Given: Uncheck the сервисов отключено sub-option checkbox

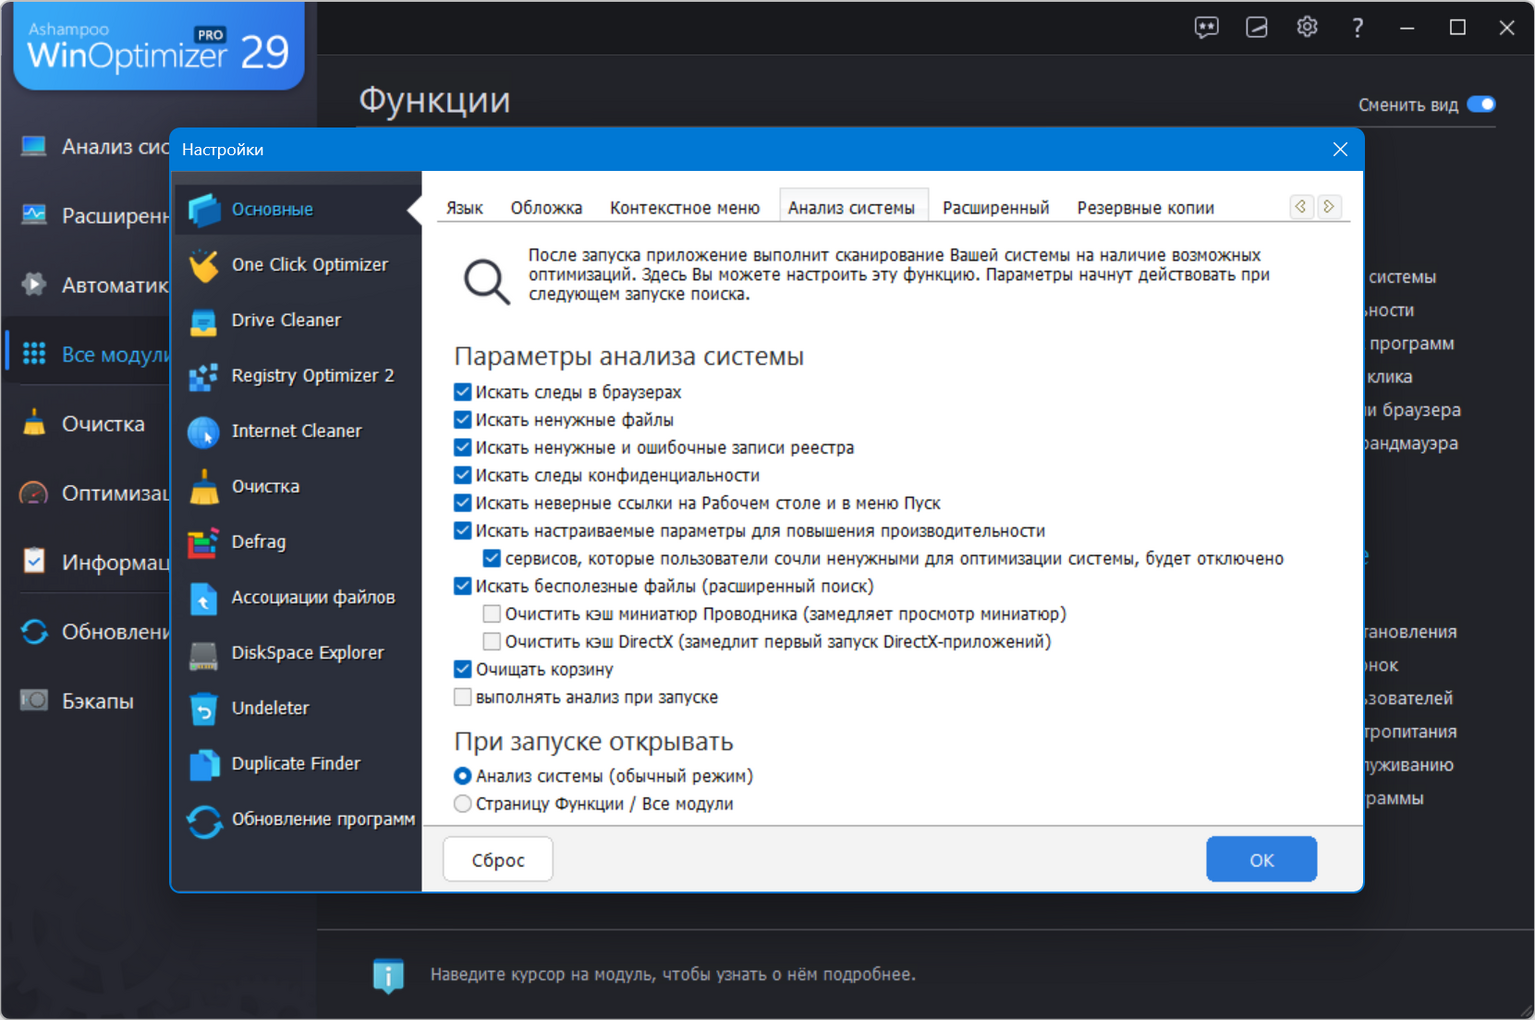Looking at the screenshot, I should 492,559.
